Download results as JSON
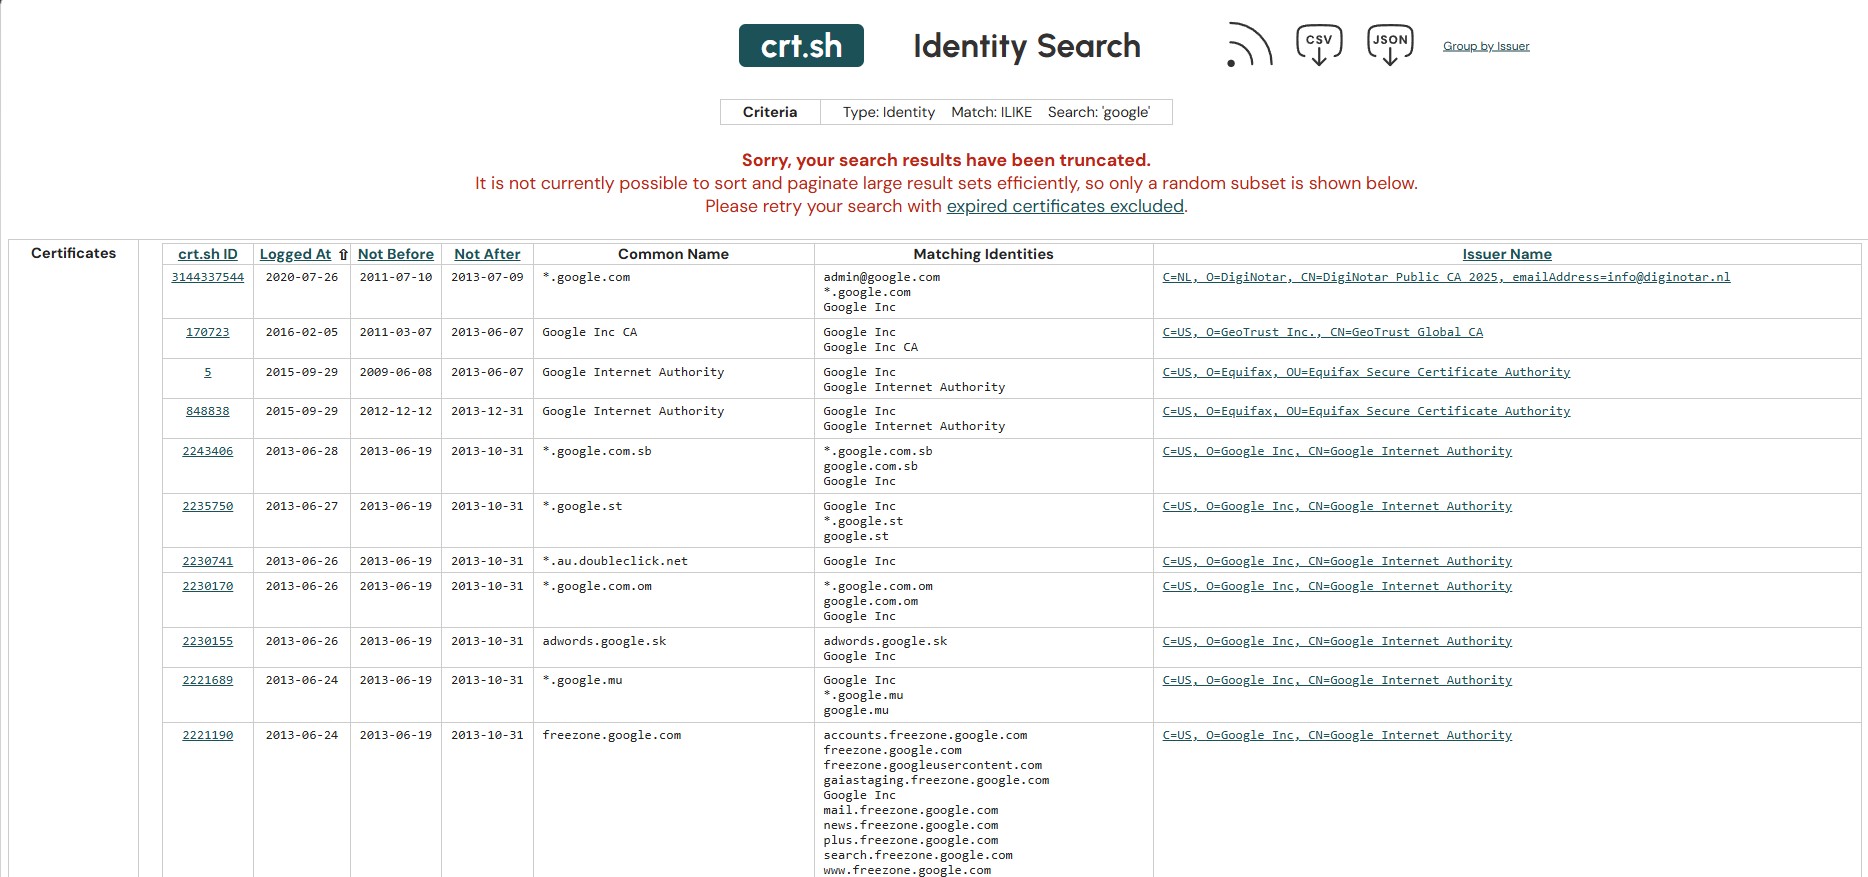 tap(1390, 45)
